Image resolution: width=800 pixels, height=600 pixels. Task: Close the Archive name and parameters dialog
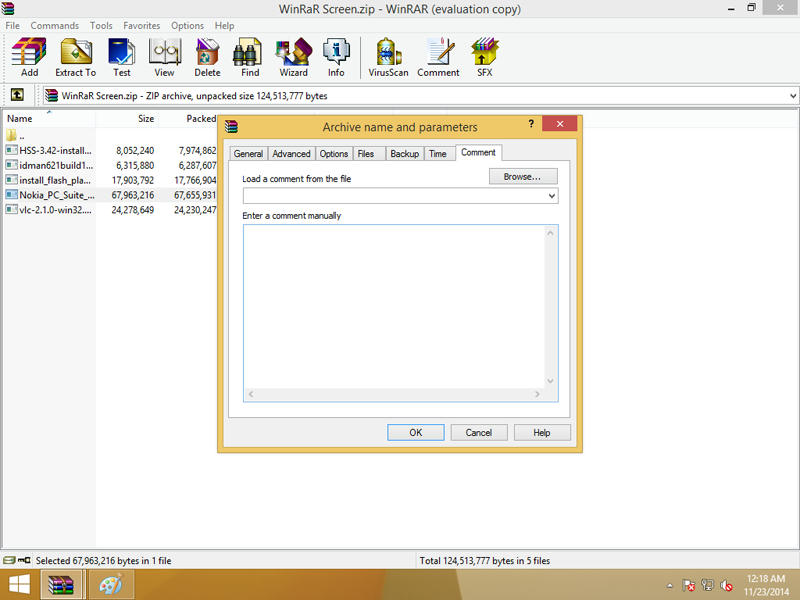pyautogui.click(x=560, y=123)
